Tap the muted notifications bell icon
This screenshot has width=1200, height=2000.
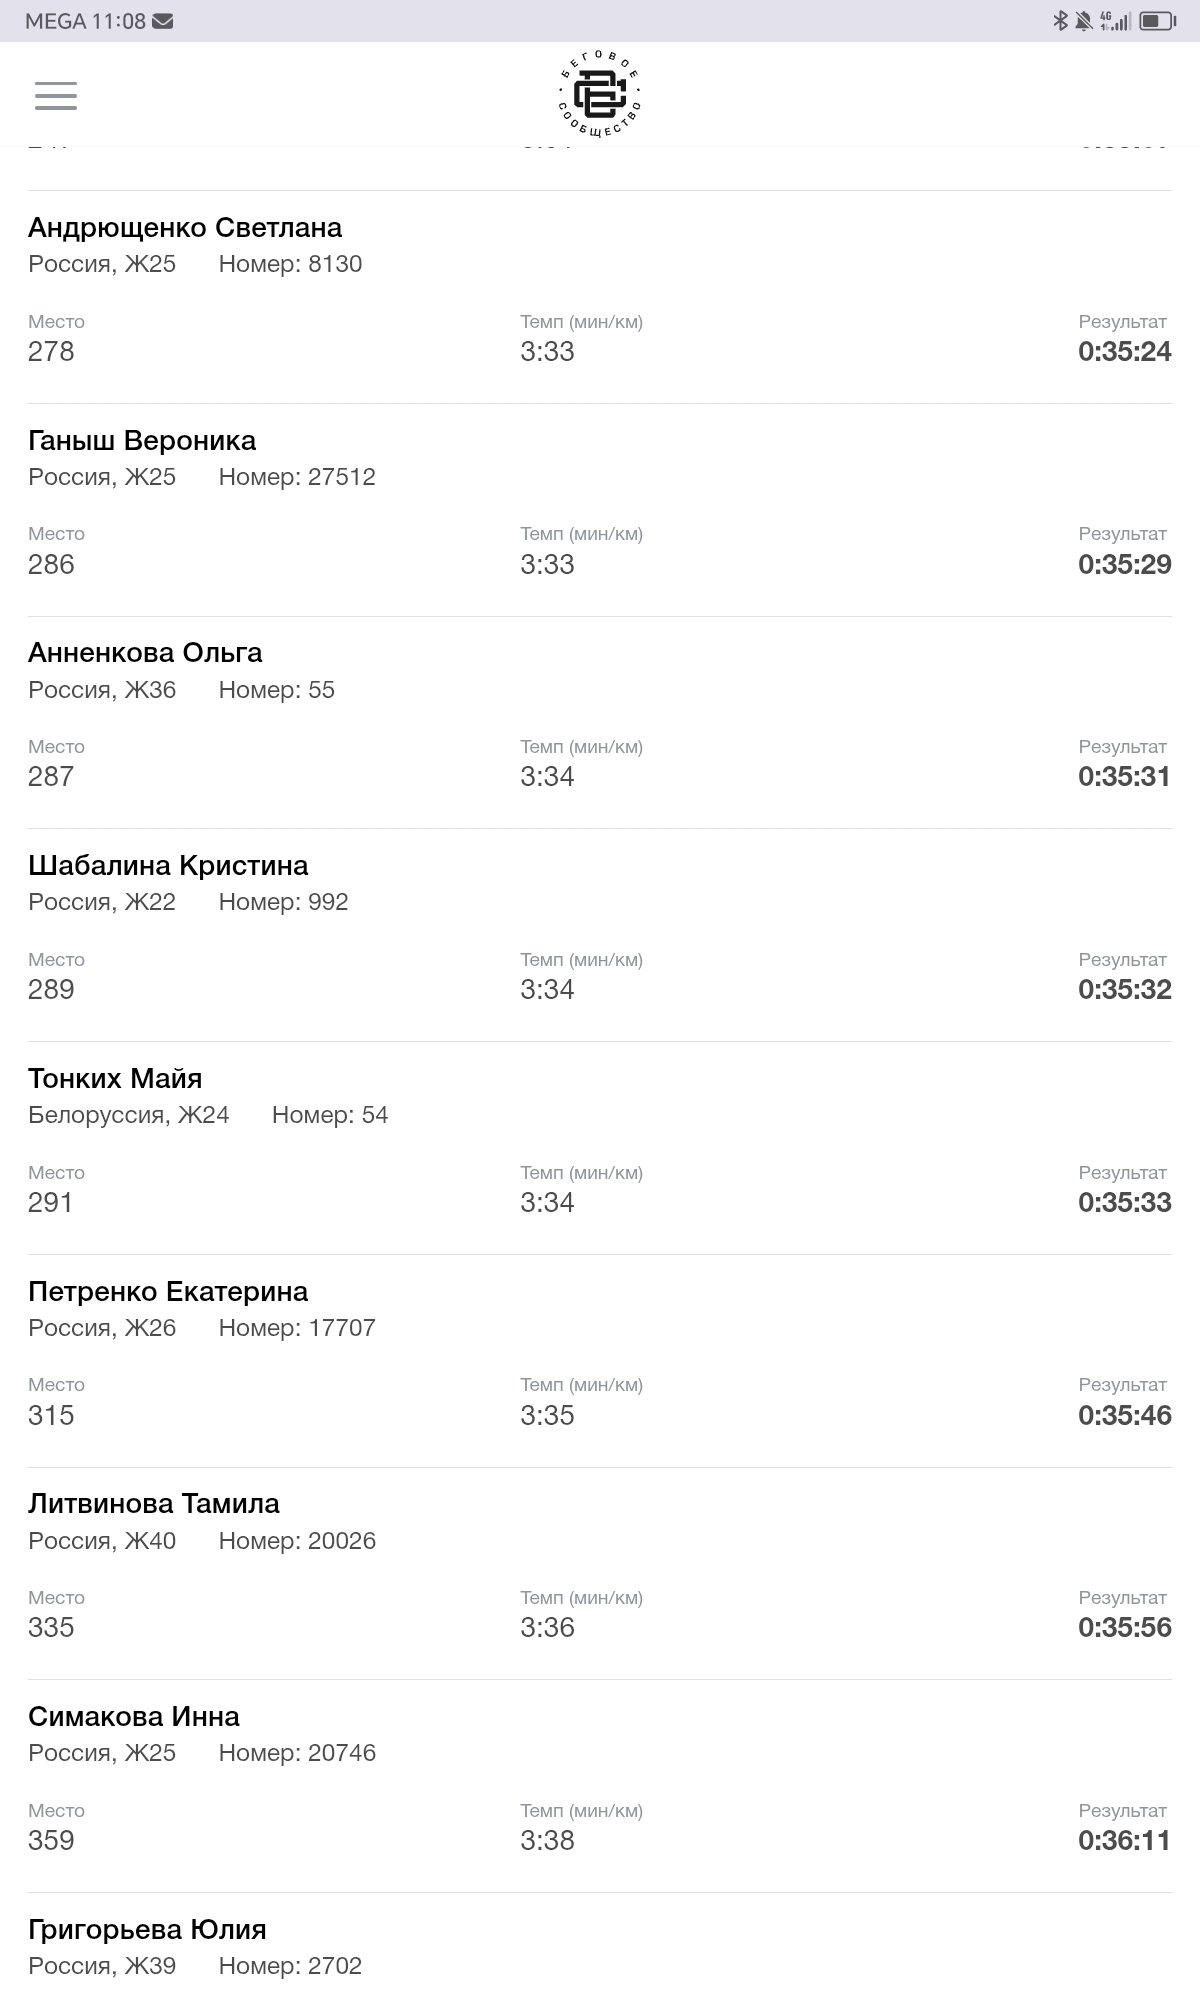point(1084,21)
